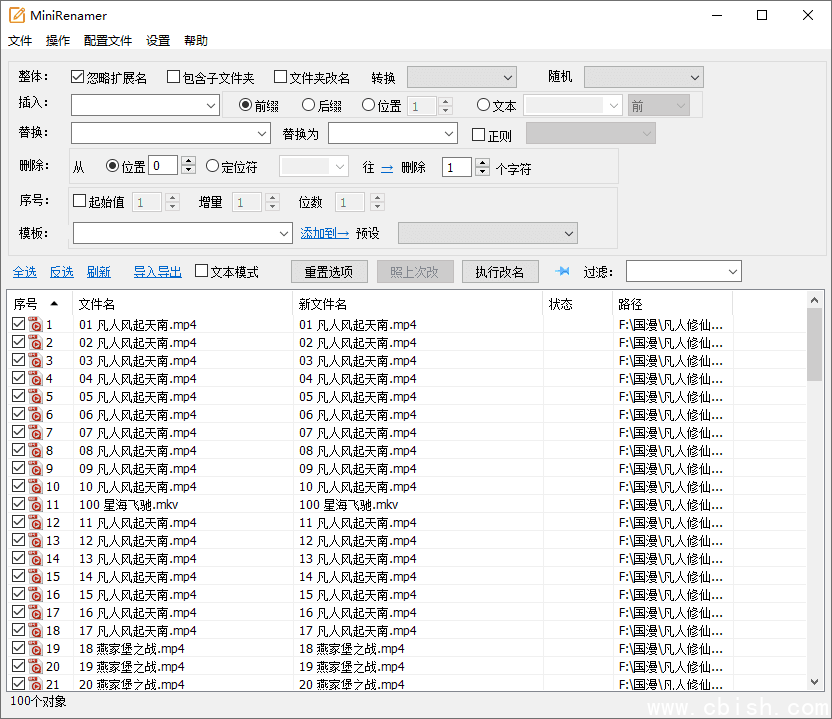Open the 操作 menu

[57, 40]
